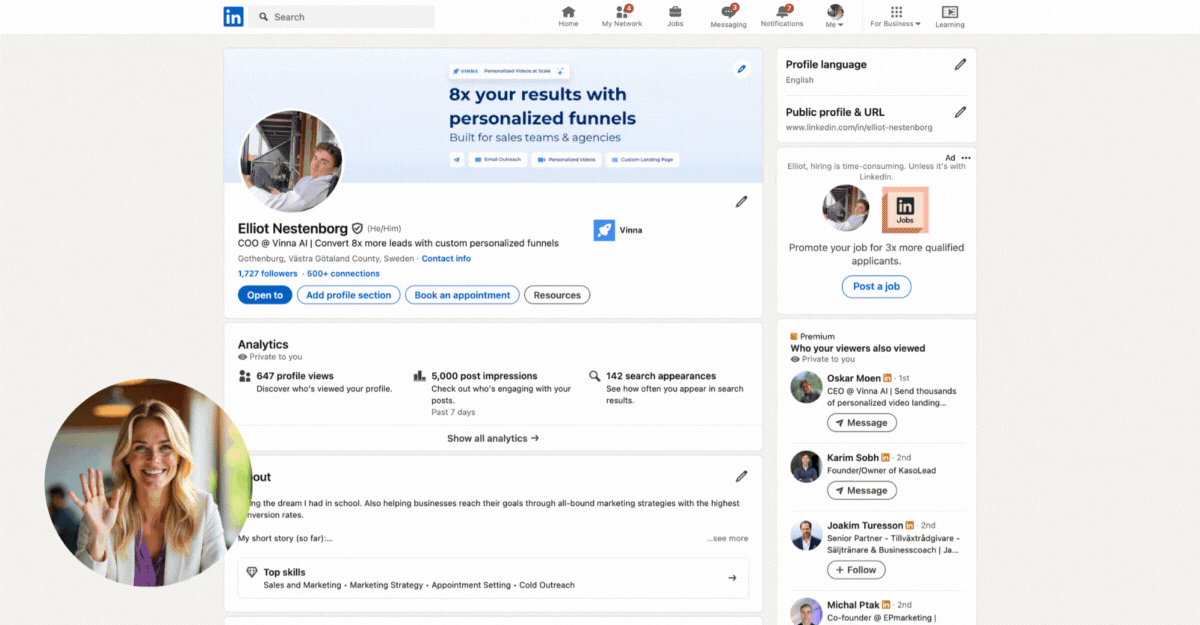This screenshot has height=625, width=1200.
Task: Edit Public profile & URL pencil icon
Action: (x=960, y=112)
